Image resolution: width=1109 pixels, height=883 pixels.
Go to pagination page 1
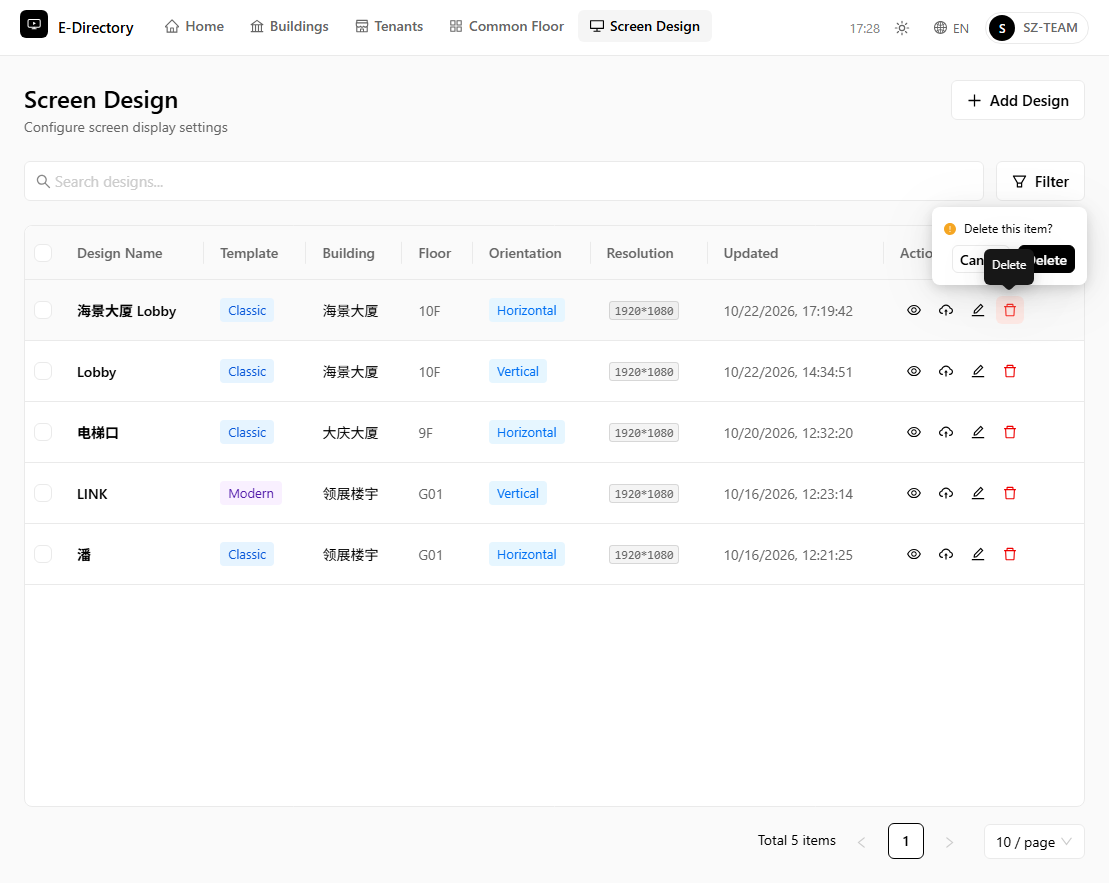905,841
